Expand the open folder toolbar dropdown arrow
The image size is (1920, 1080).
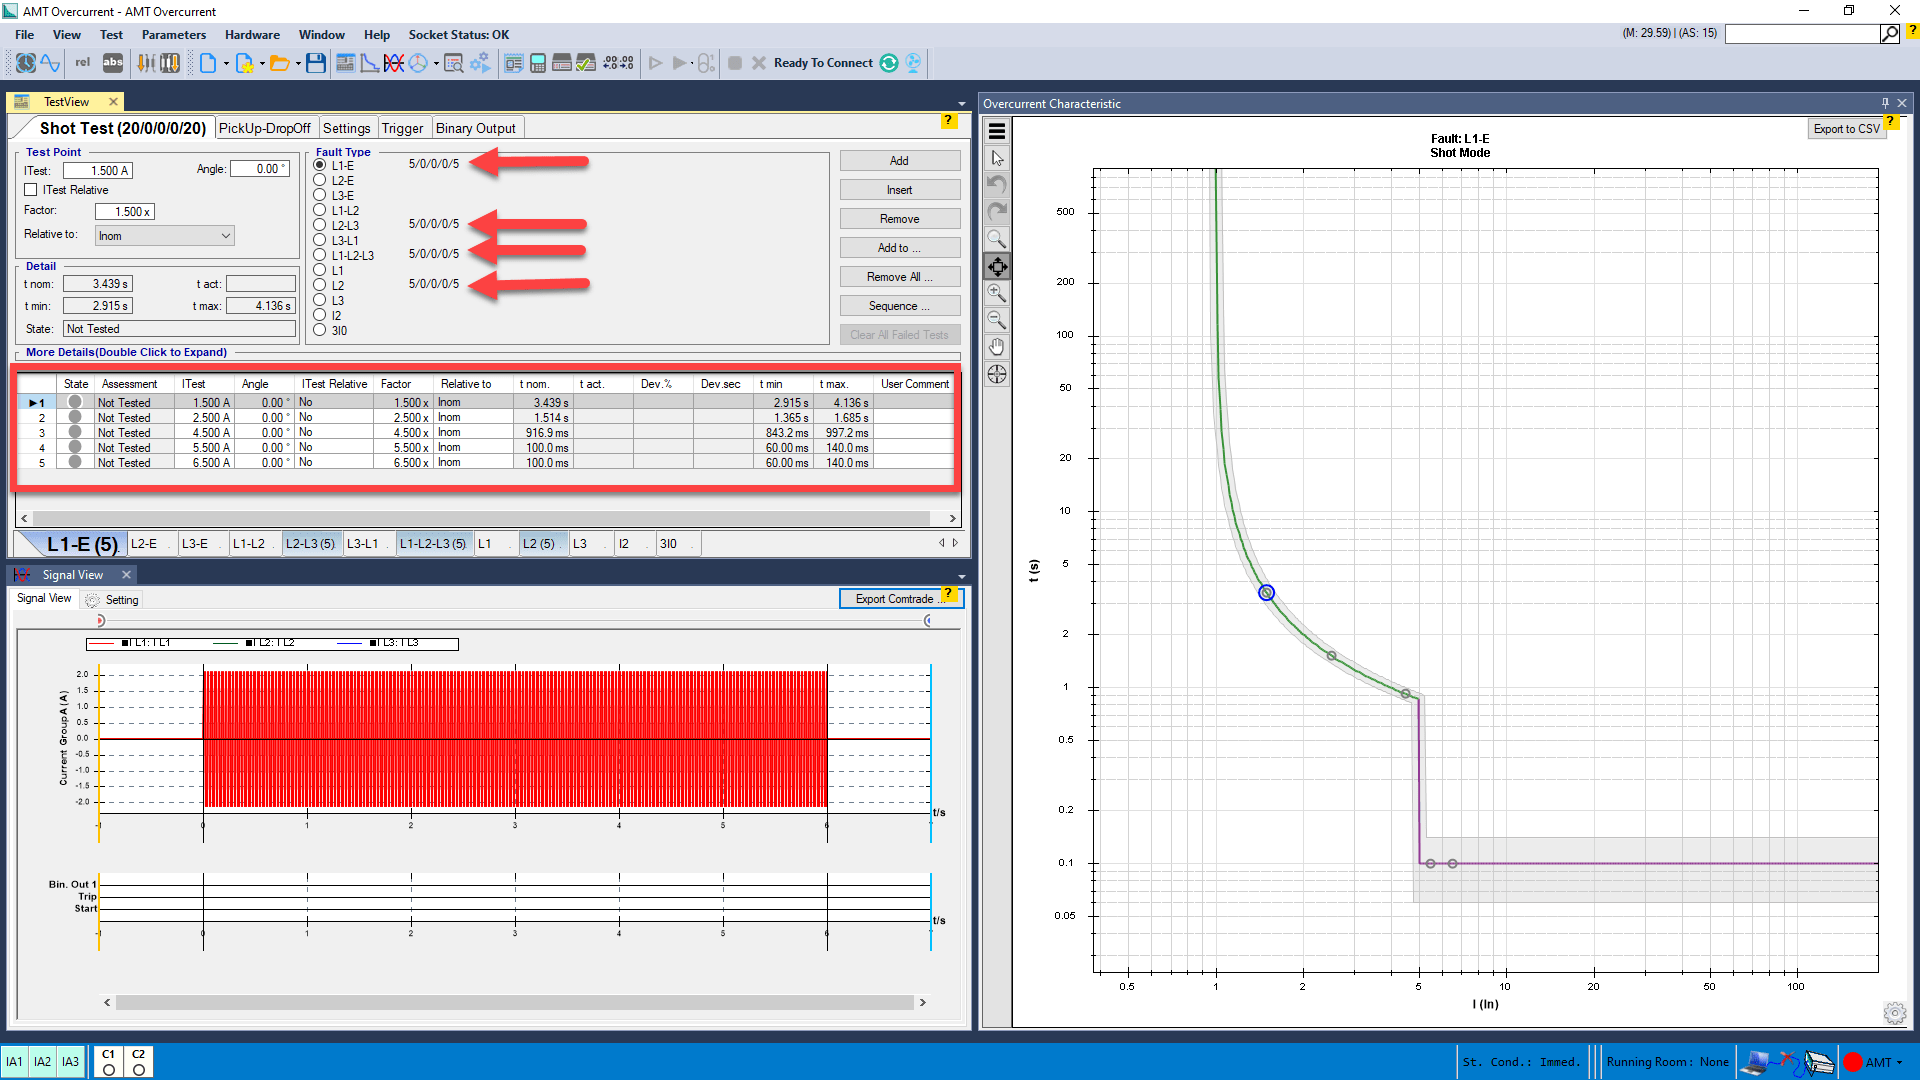click(298, 64)
